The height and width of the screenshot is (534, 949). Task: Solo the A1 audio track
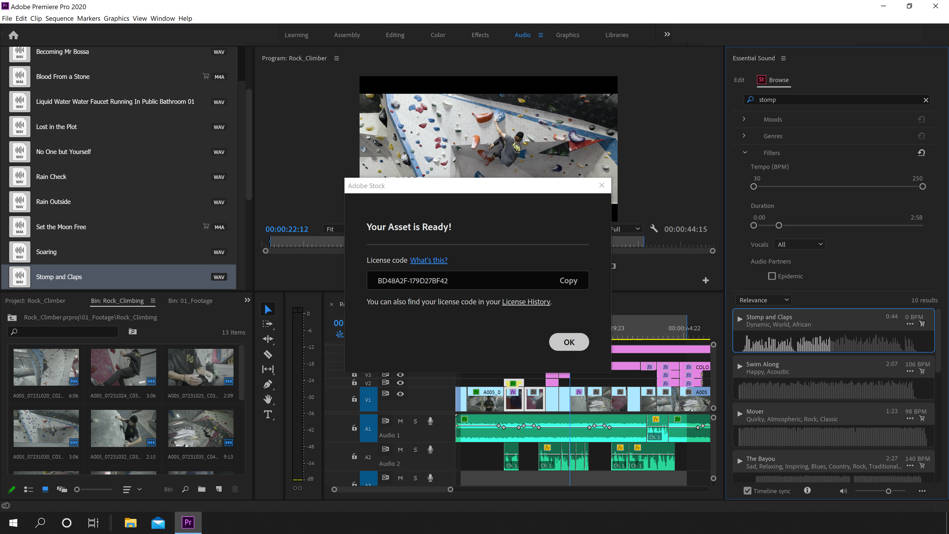tap(415, 421)
